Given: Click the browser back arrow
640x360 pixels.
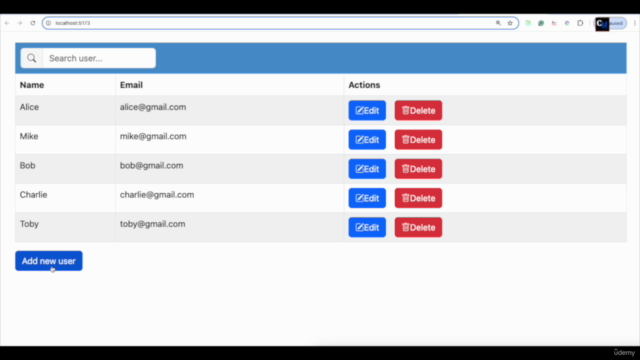Looking at the screenshot, I should [x=7, y=23].
